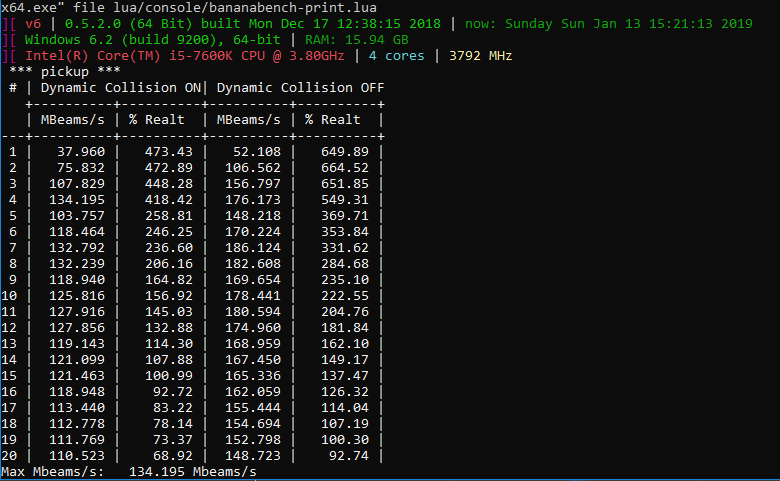The width and height of the screenshot is (780, 481).
Task: Click the 'Dynamic Collision ON' header
Action: (x=120, y=88)
